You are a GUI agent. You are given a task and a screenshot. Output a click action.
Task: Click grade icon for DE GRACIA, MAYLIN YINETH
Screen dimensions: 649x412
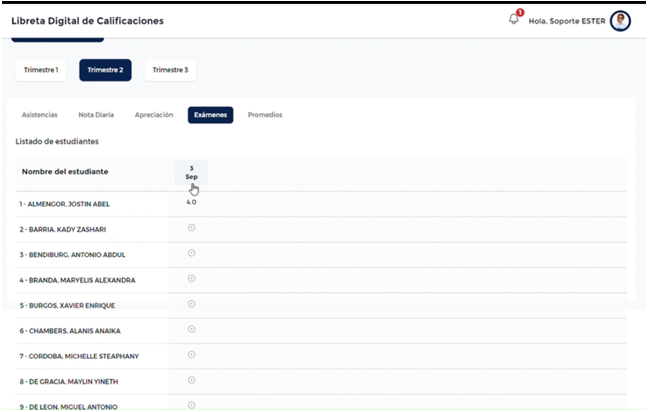coord(191,380)
